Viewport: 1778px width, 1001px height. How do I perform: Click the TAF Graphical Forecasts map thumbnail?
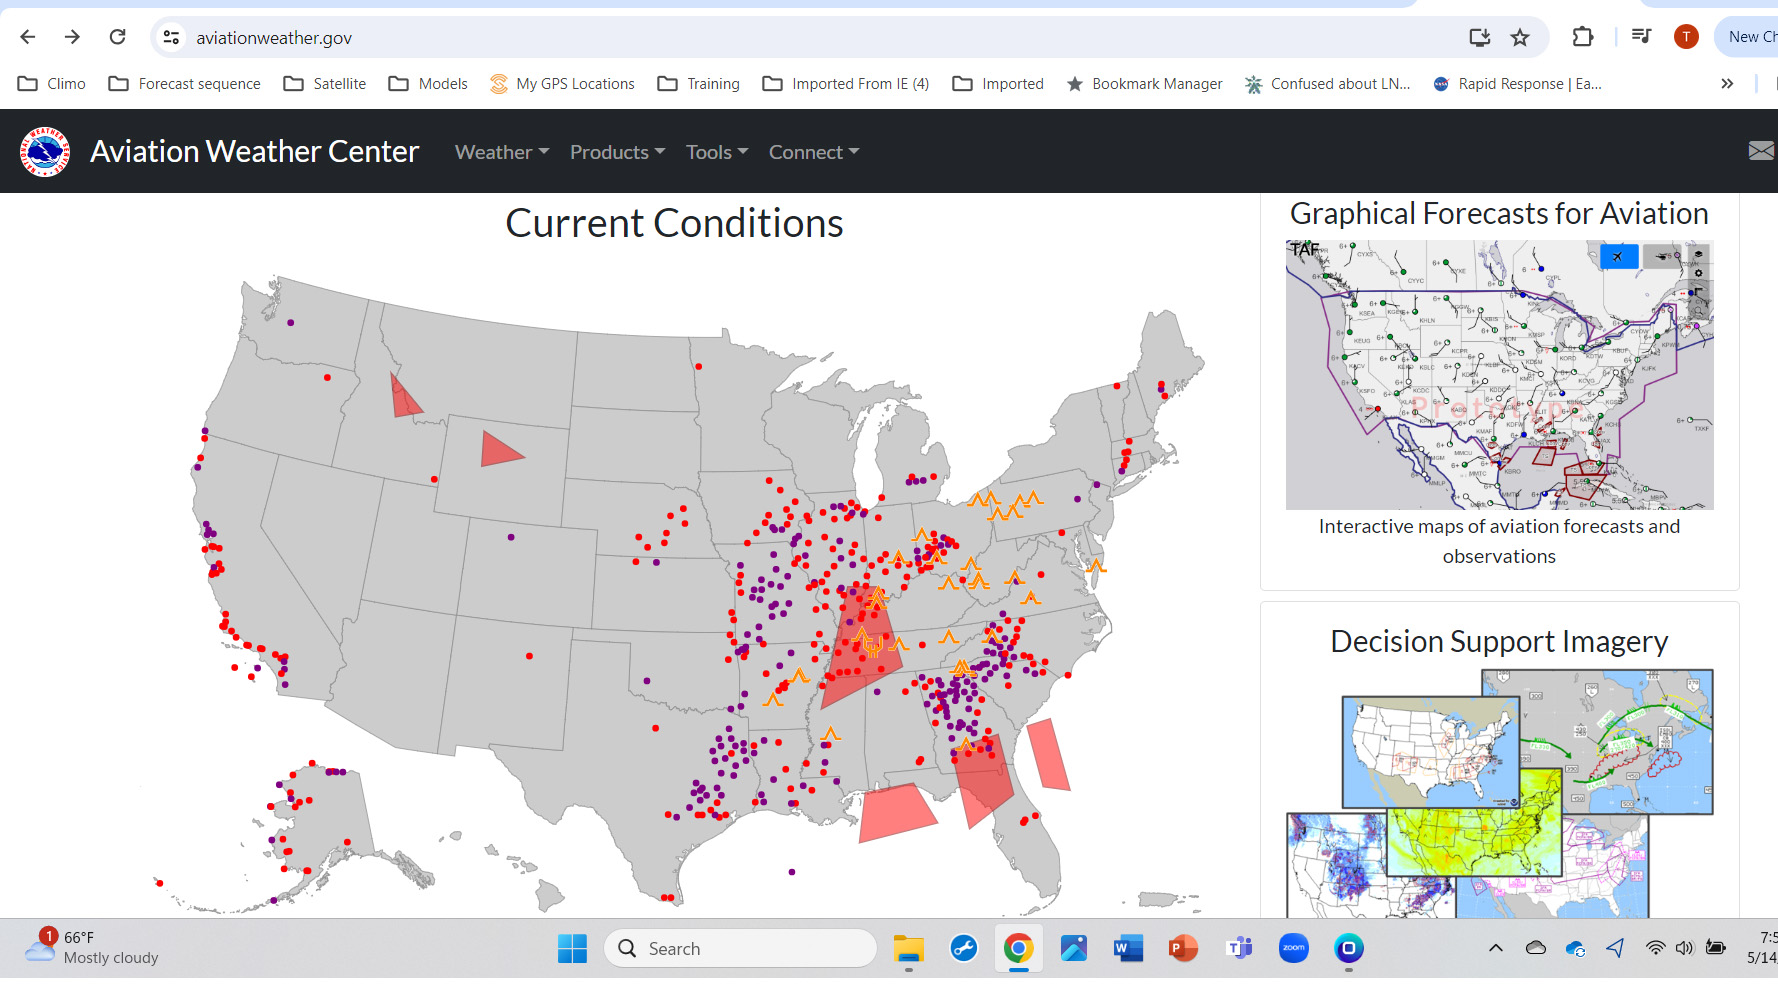tap(1499, 375)
